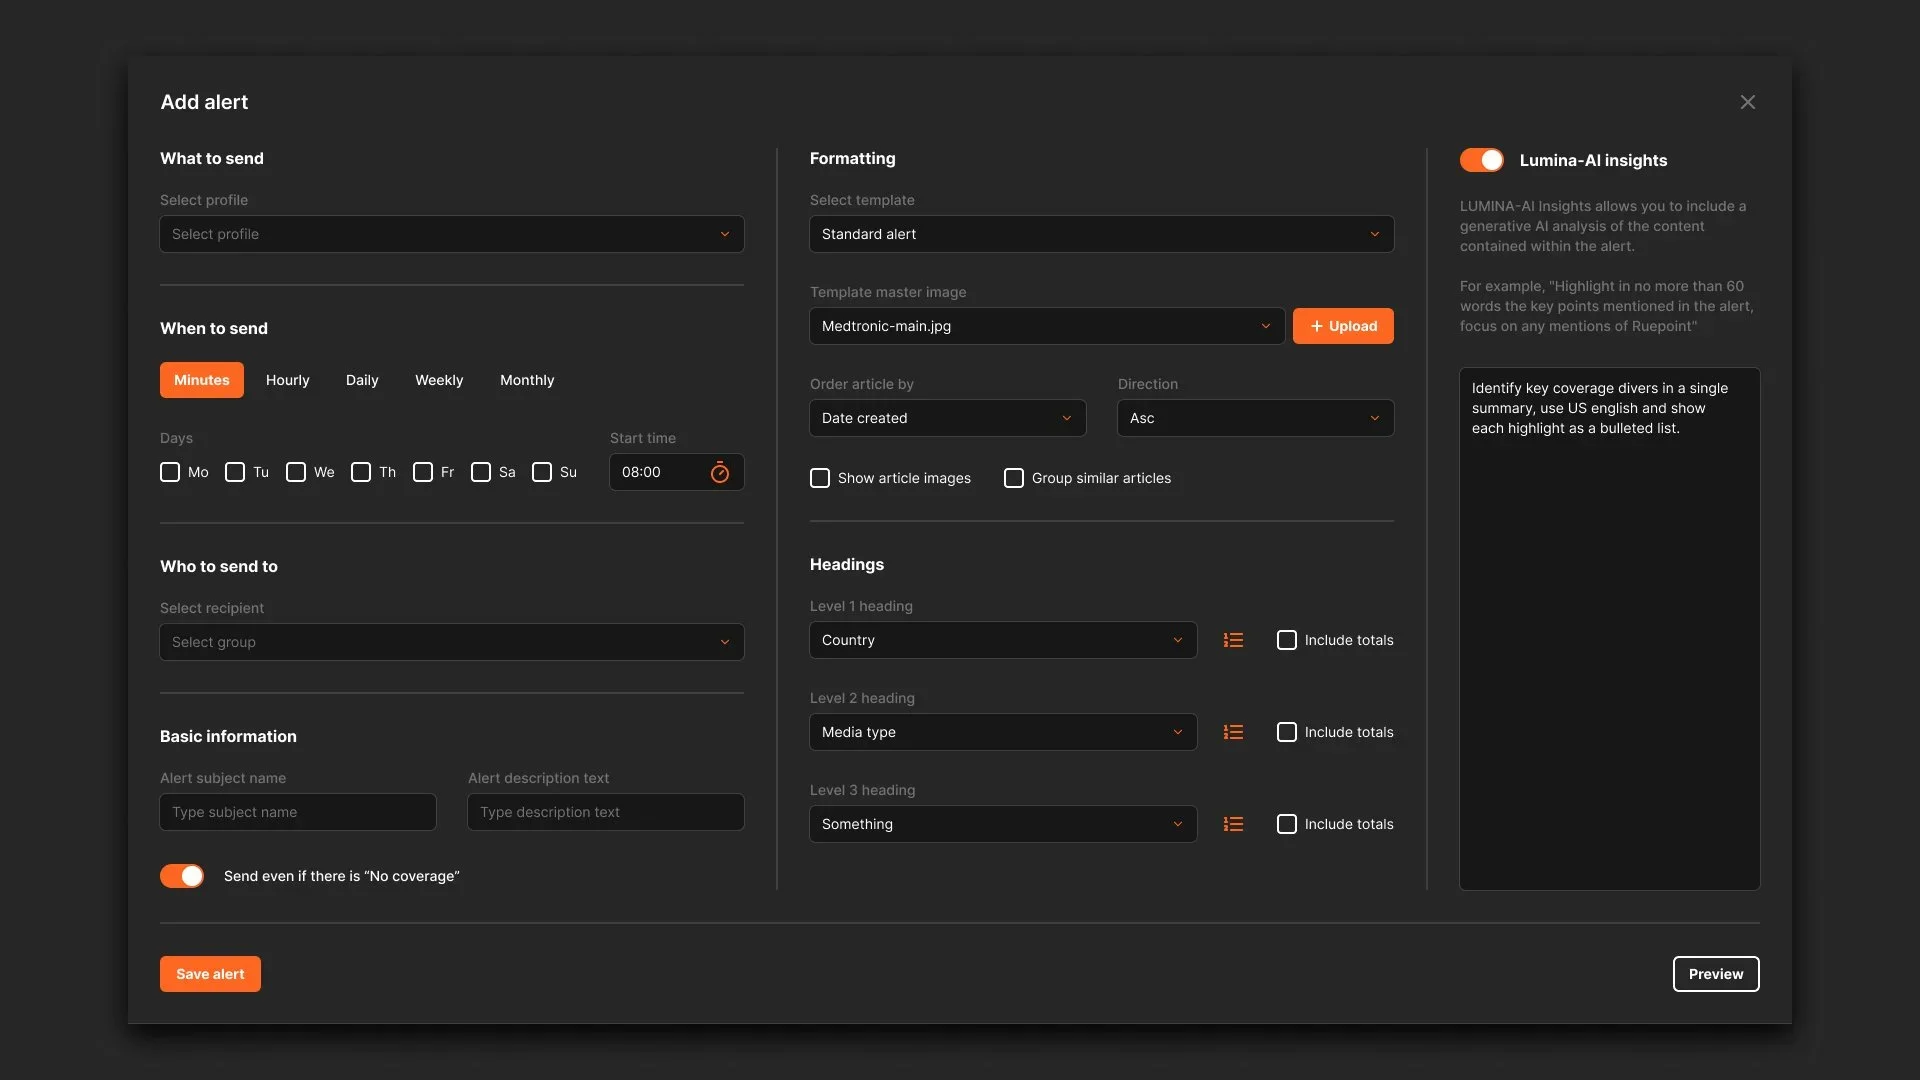Tick the Mo day checkbox
Screen dimensions: 1920x1080
point(170,472)
